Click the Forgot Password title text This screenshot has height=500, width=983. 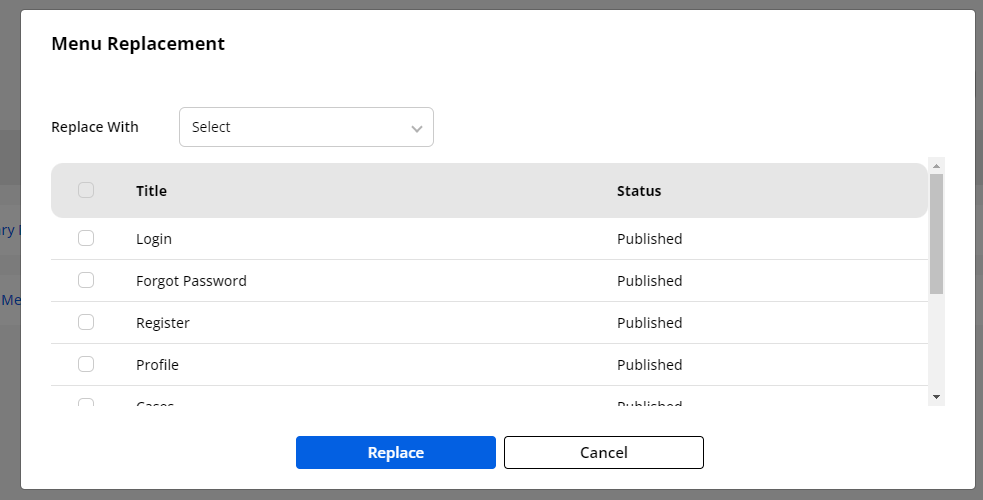click(191, 281)
